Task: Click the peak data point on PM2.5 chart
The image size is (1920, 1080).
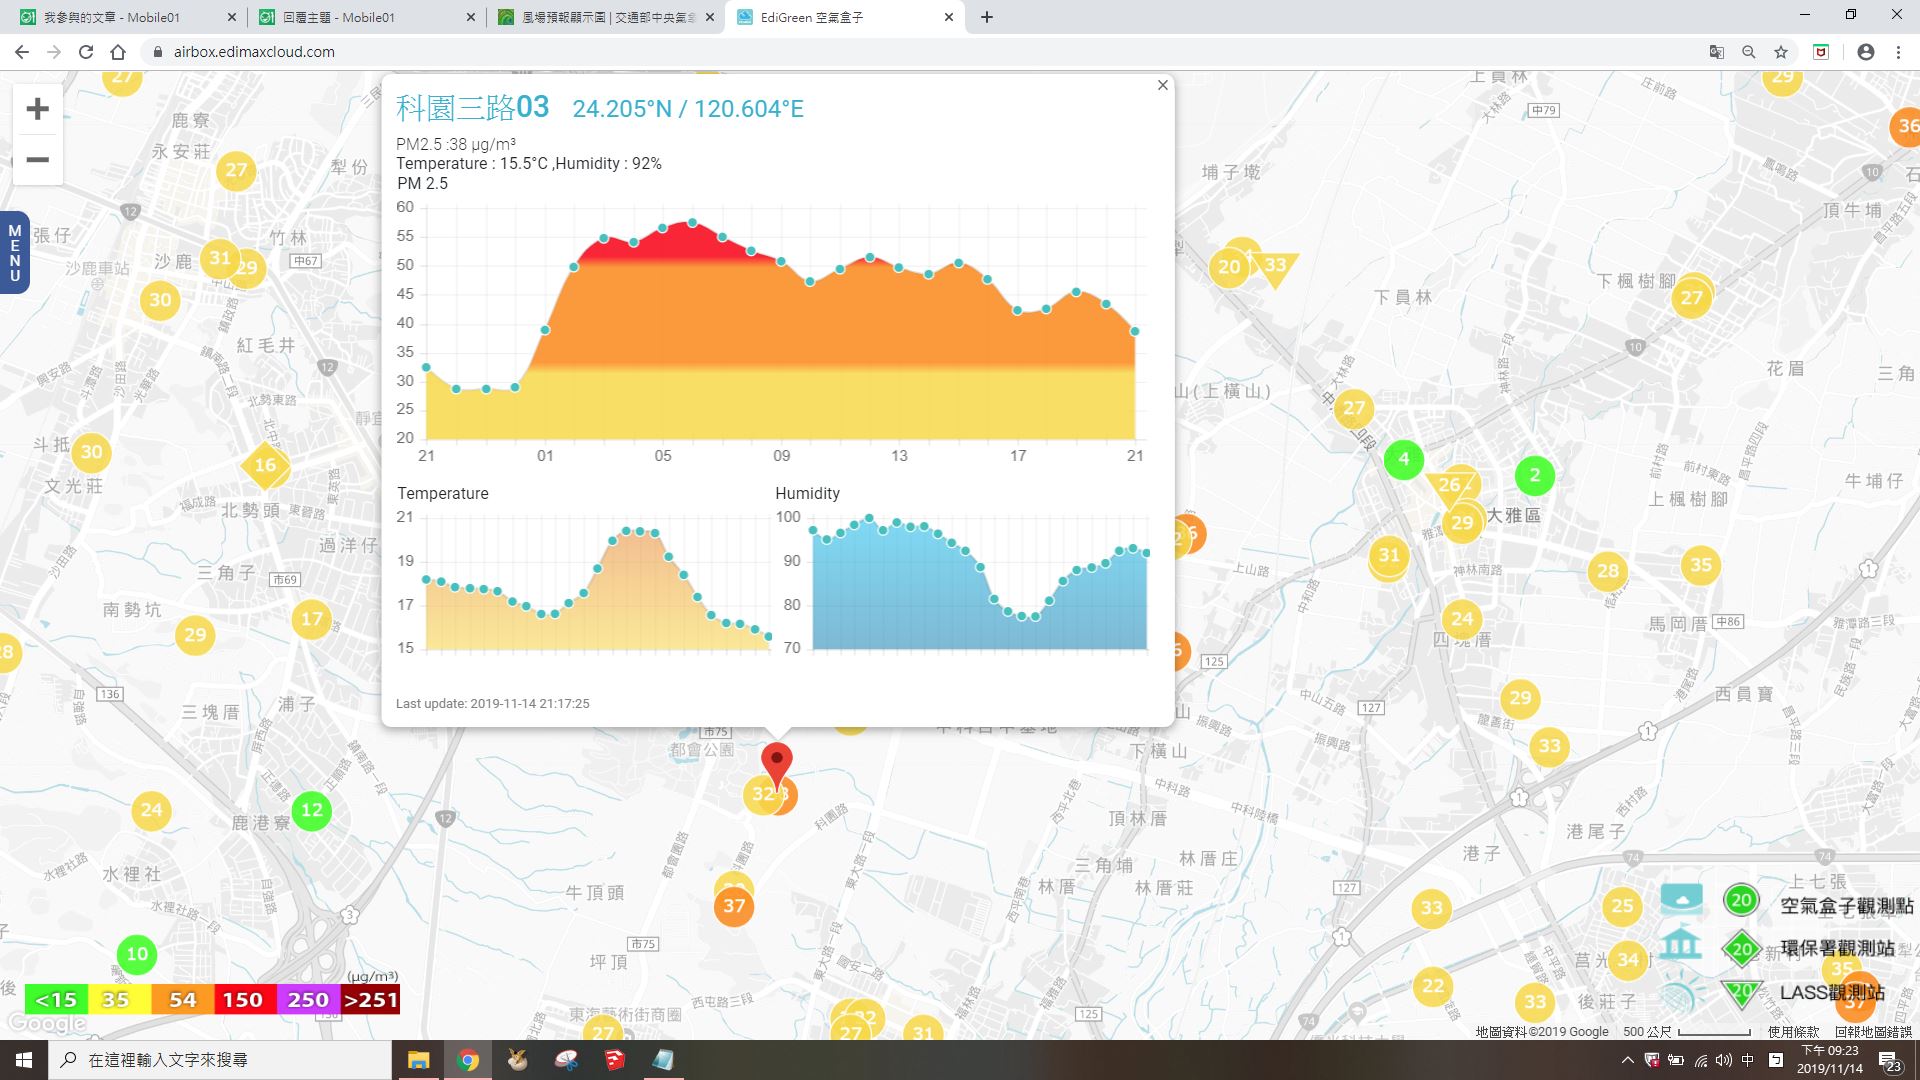Action: (x=692, y=223)
